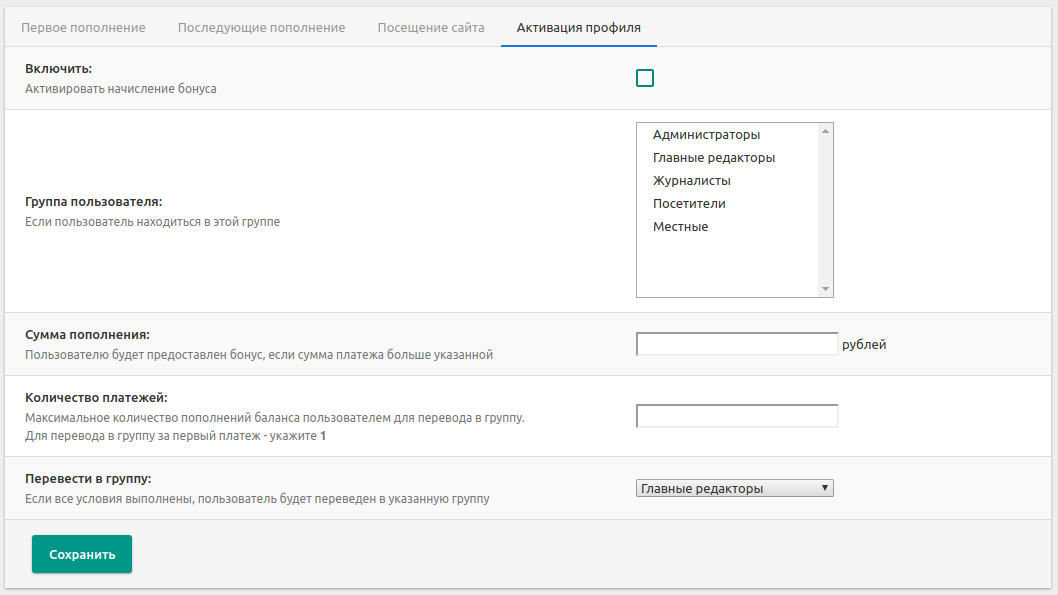Select the Активация профиля tab
Viewport: 1058px width, 595px height.
(578, 27)
